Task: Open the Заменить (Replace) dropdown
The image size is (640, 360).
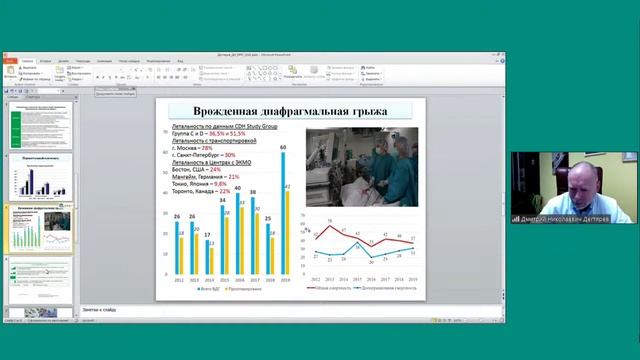Action: click(371, 73)
